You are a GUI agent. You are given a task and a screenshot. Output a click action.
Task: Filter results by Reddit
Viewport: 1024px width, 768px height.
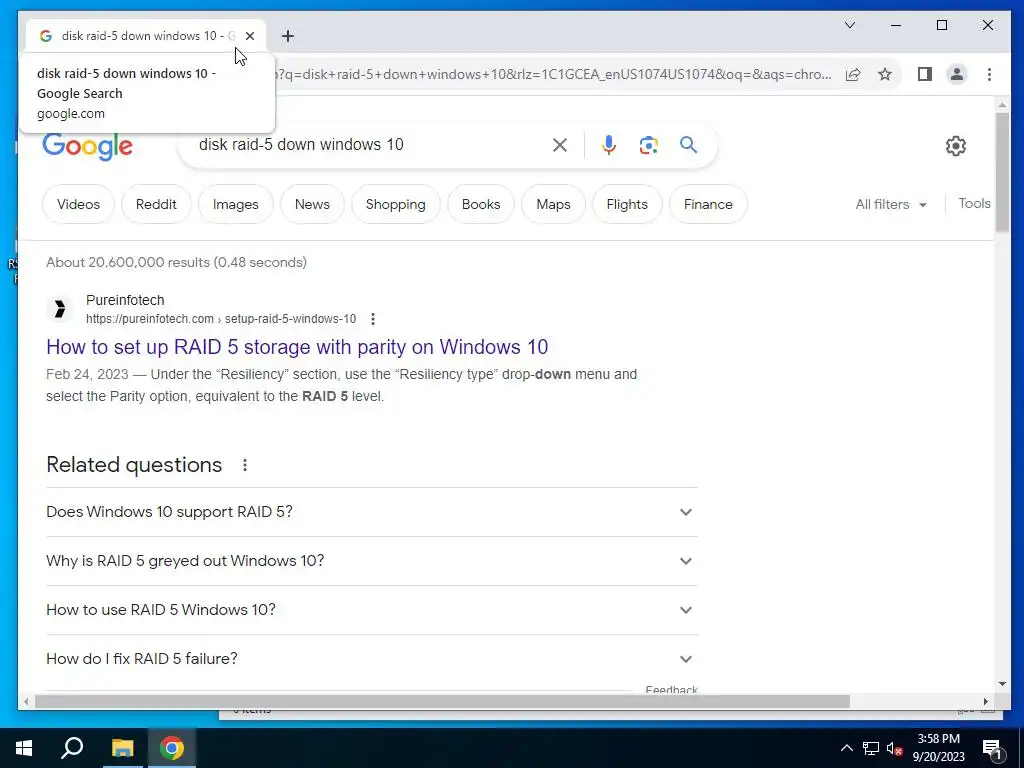156,204
